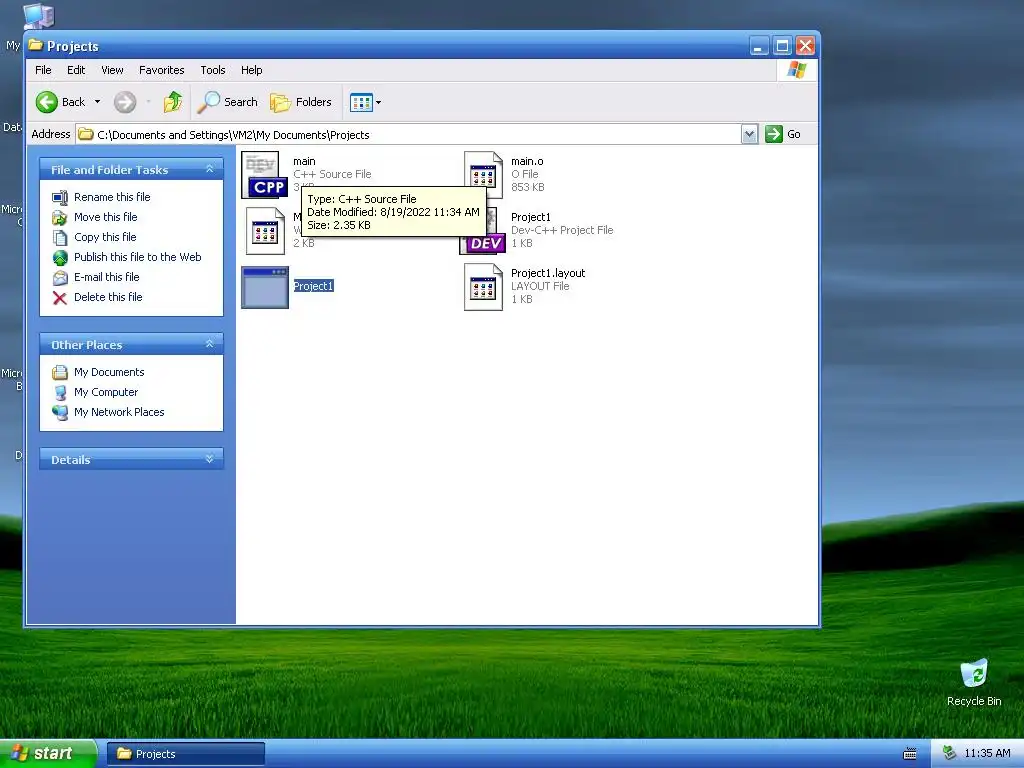The image size is (1024, 768).
Task: Open the Tools menu
Action: (212, 70)
